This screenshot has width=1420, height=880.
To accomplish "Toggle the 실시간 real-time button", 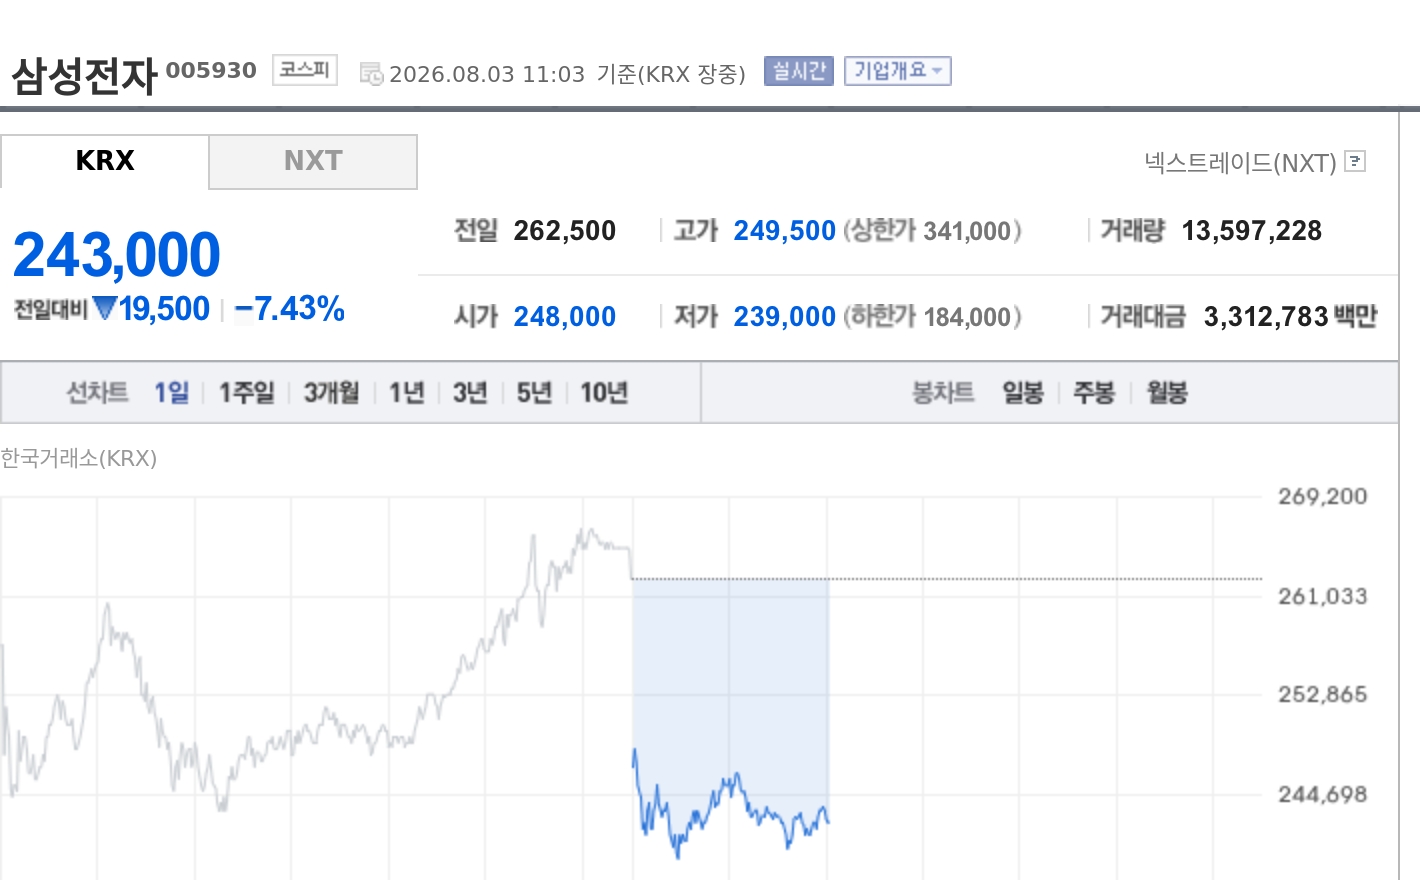I will tap(798, 71).
